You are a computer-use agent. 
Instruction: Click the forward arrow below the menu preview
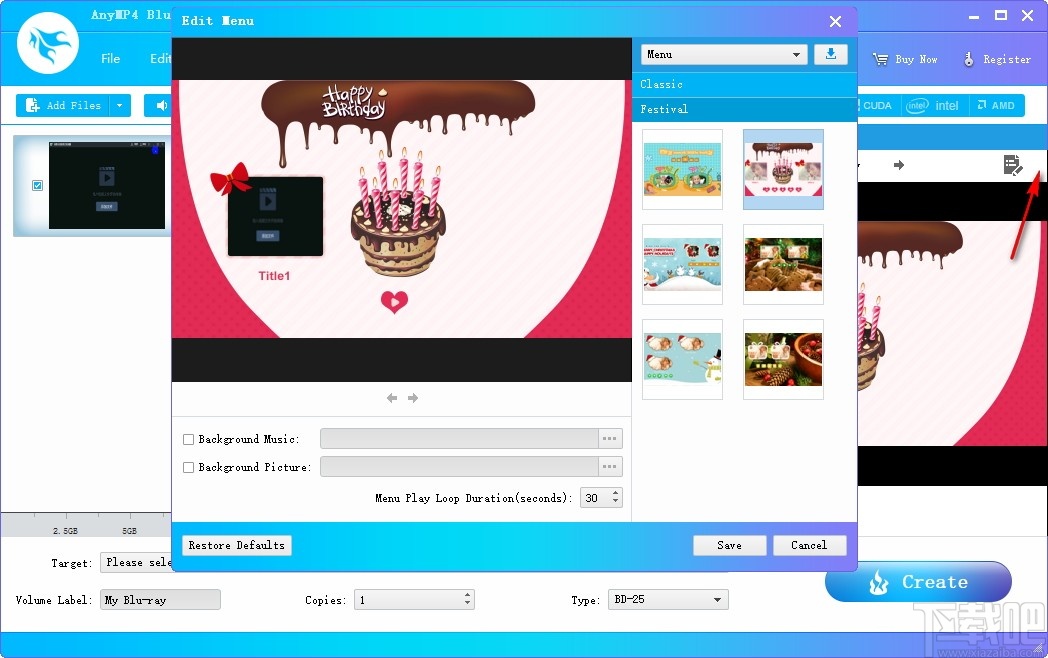pyautogui.click(x=413, y=397)
